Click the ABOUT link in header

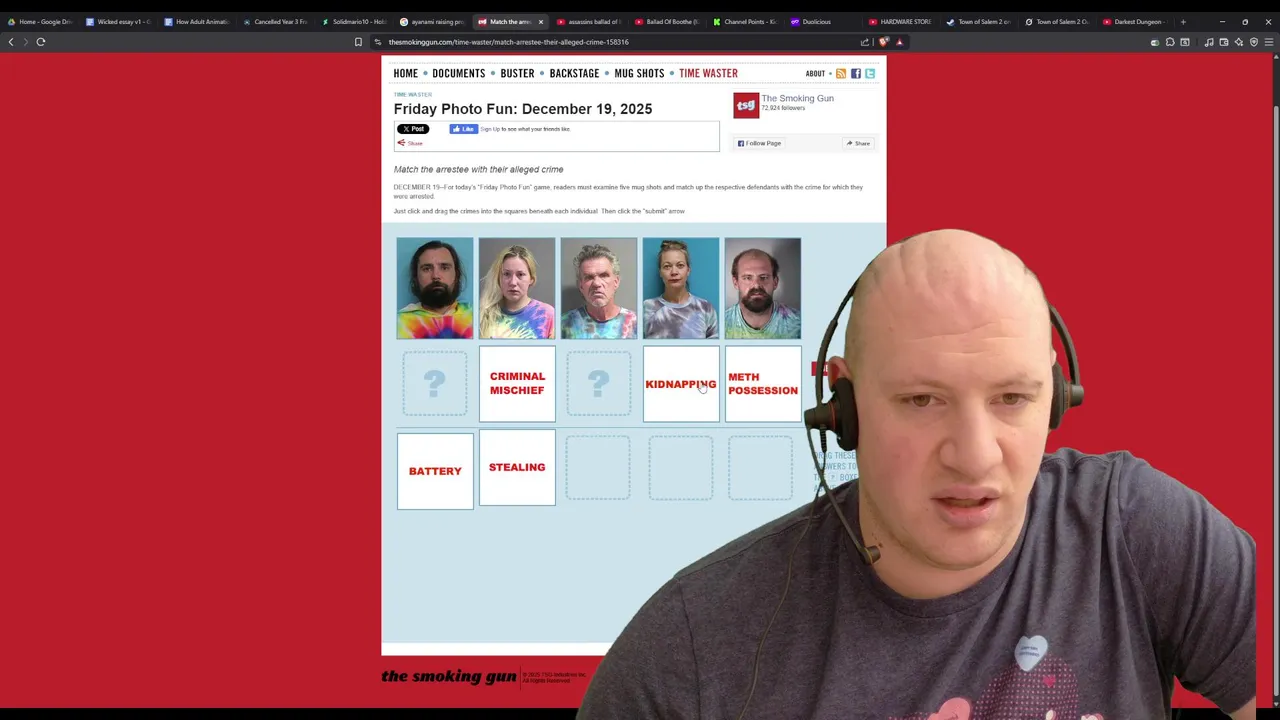[815, 73]
